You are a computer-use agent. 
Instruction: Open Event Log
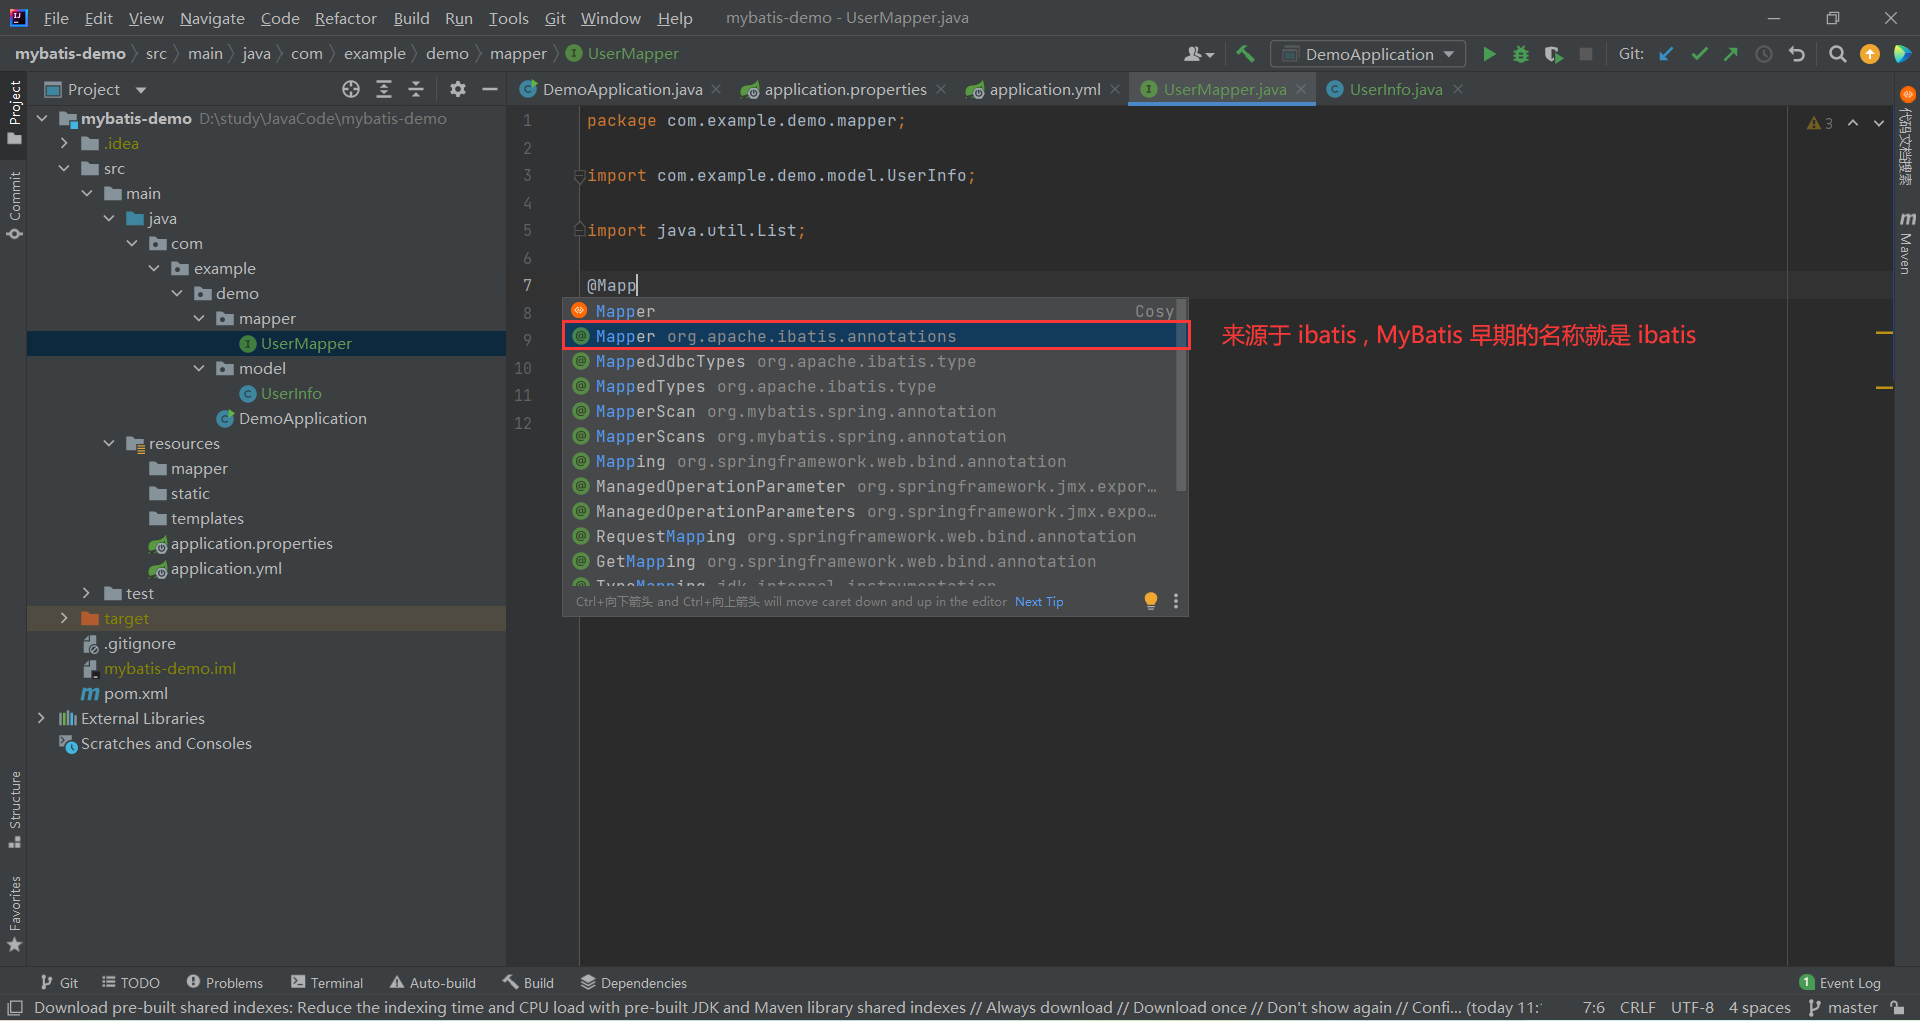point(1840,983)
